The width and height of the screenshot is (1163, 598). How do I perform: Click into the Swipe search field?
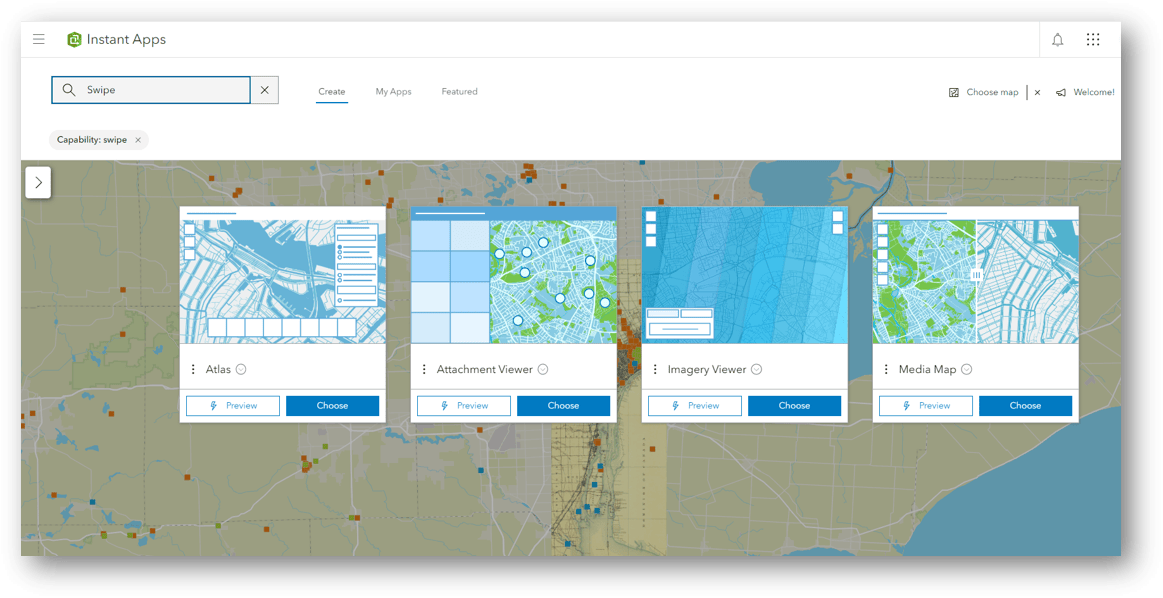151,90
